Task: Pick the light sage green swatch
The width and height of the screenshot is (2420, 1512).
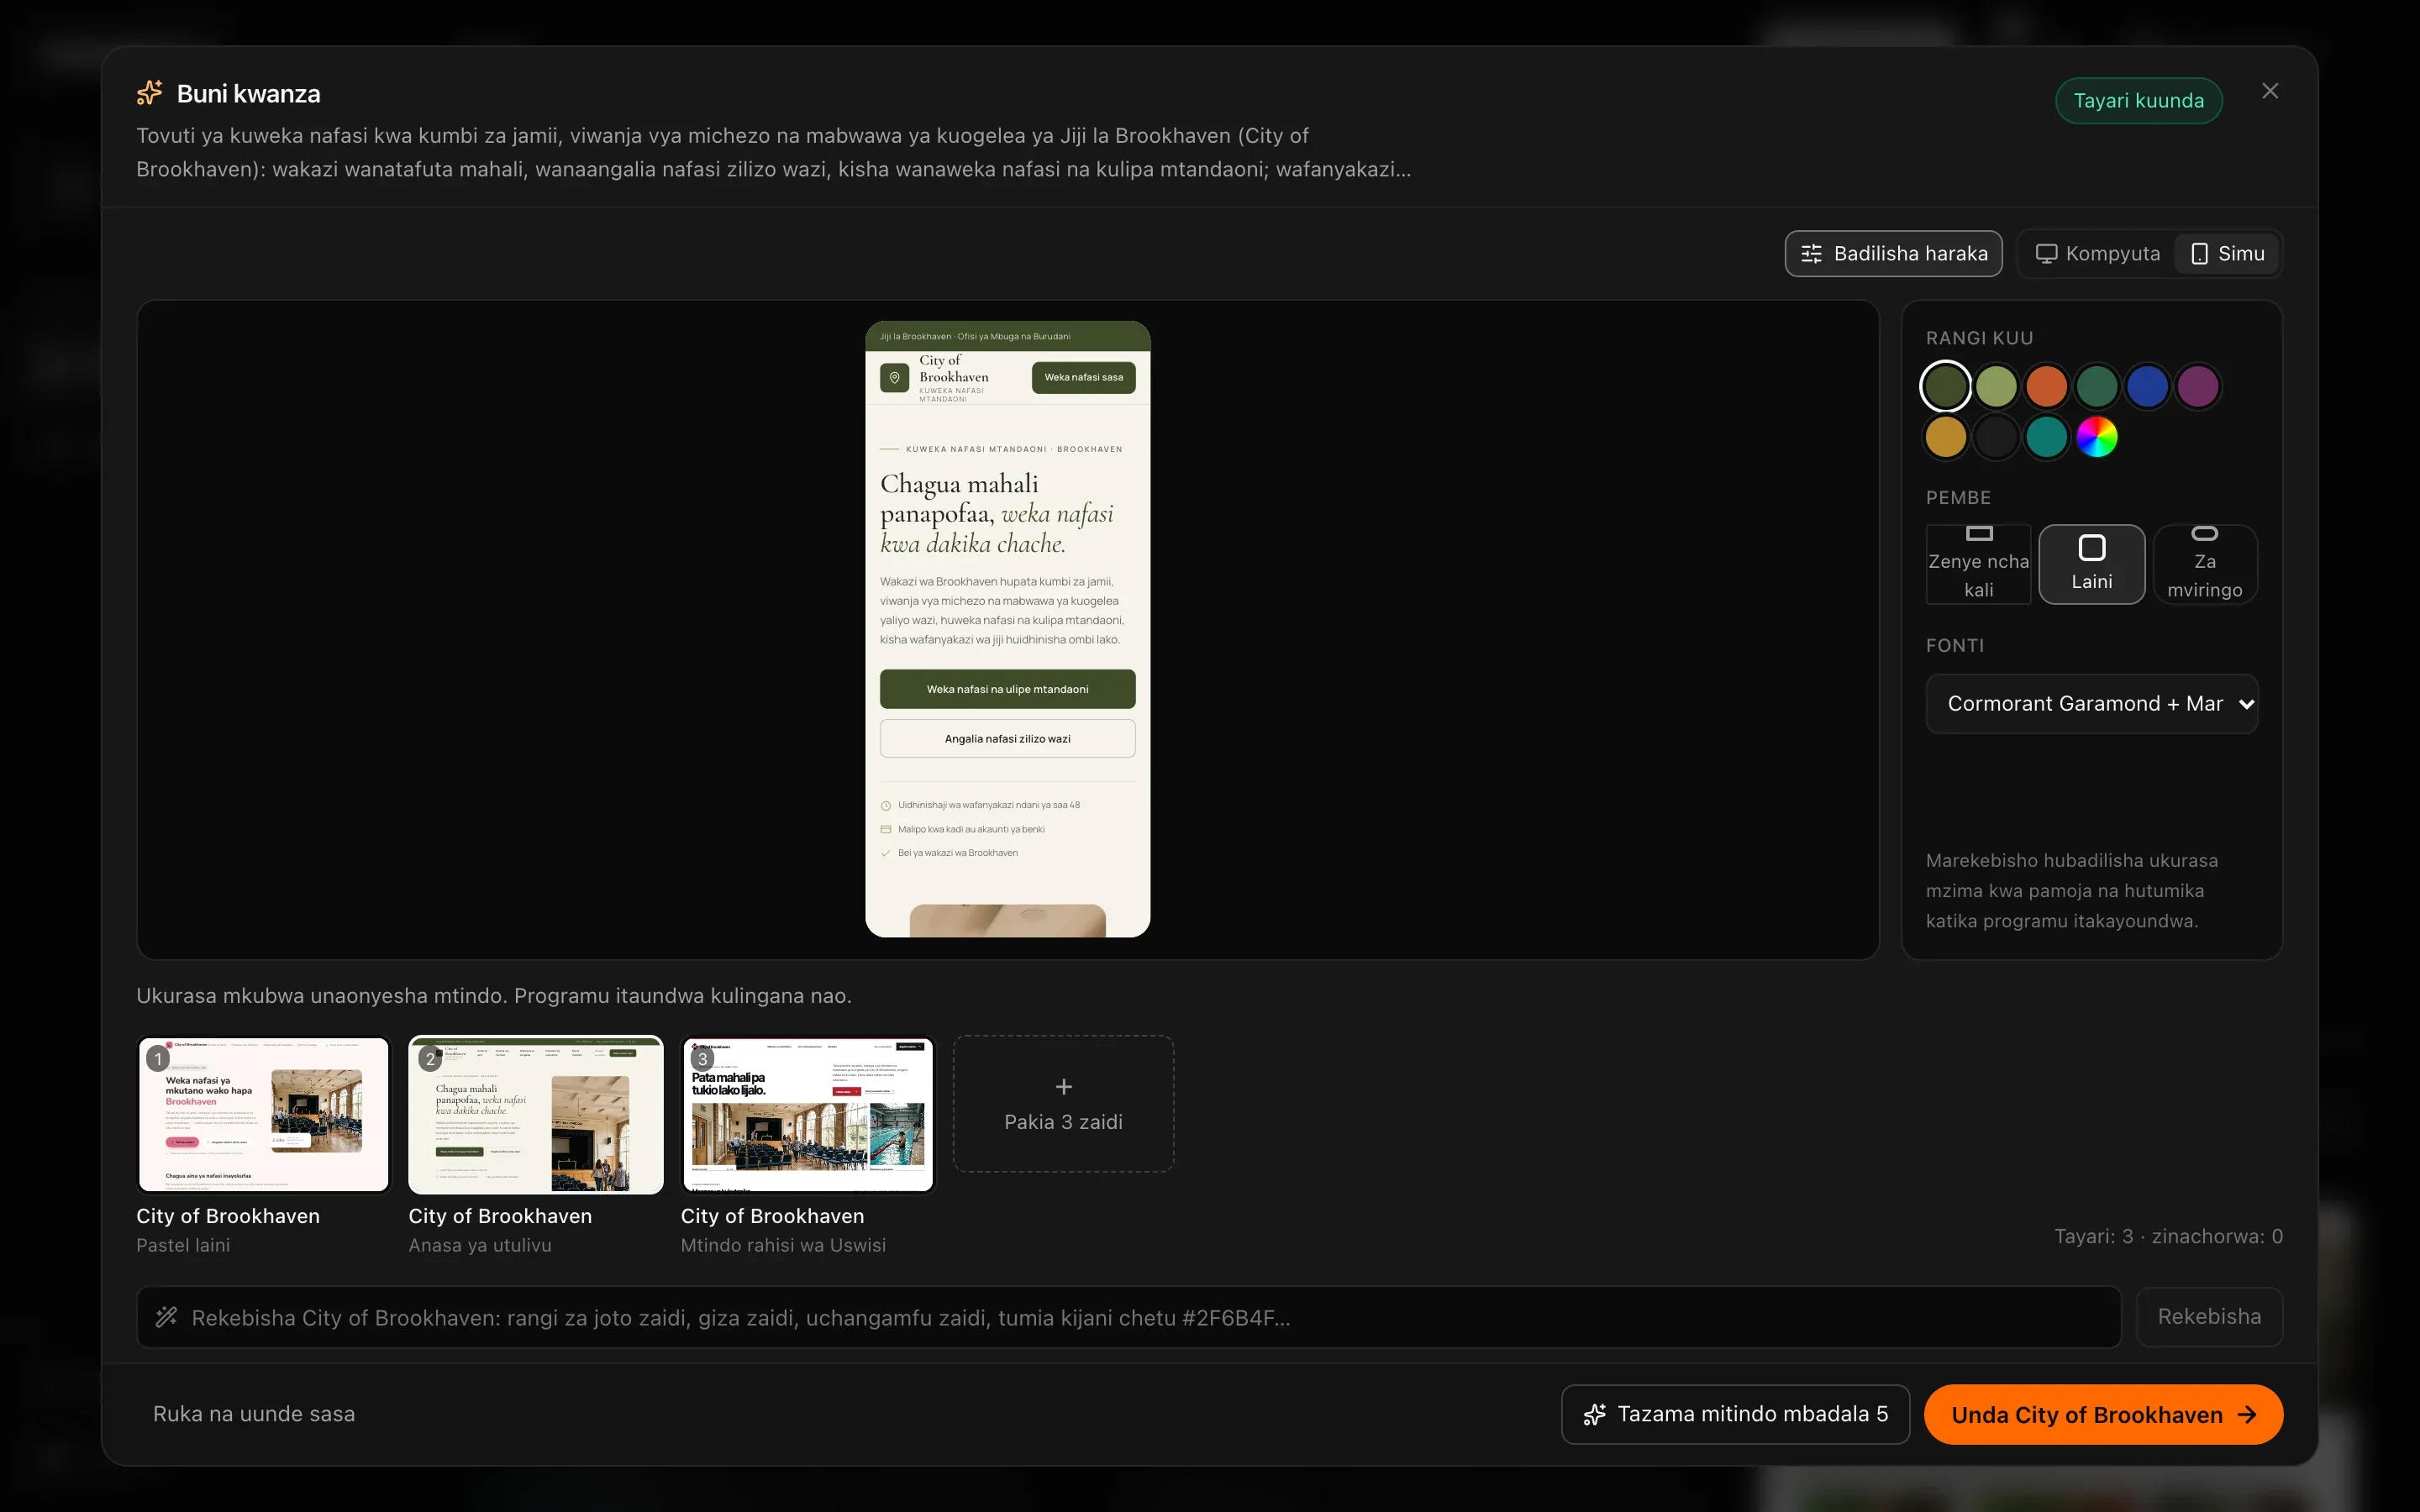Action: click(x=1996, y=387)
